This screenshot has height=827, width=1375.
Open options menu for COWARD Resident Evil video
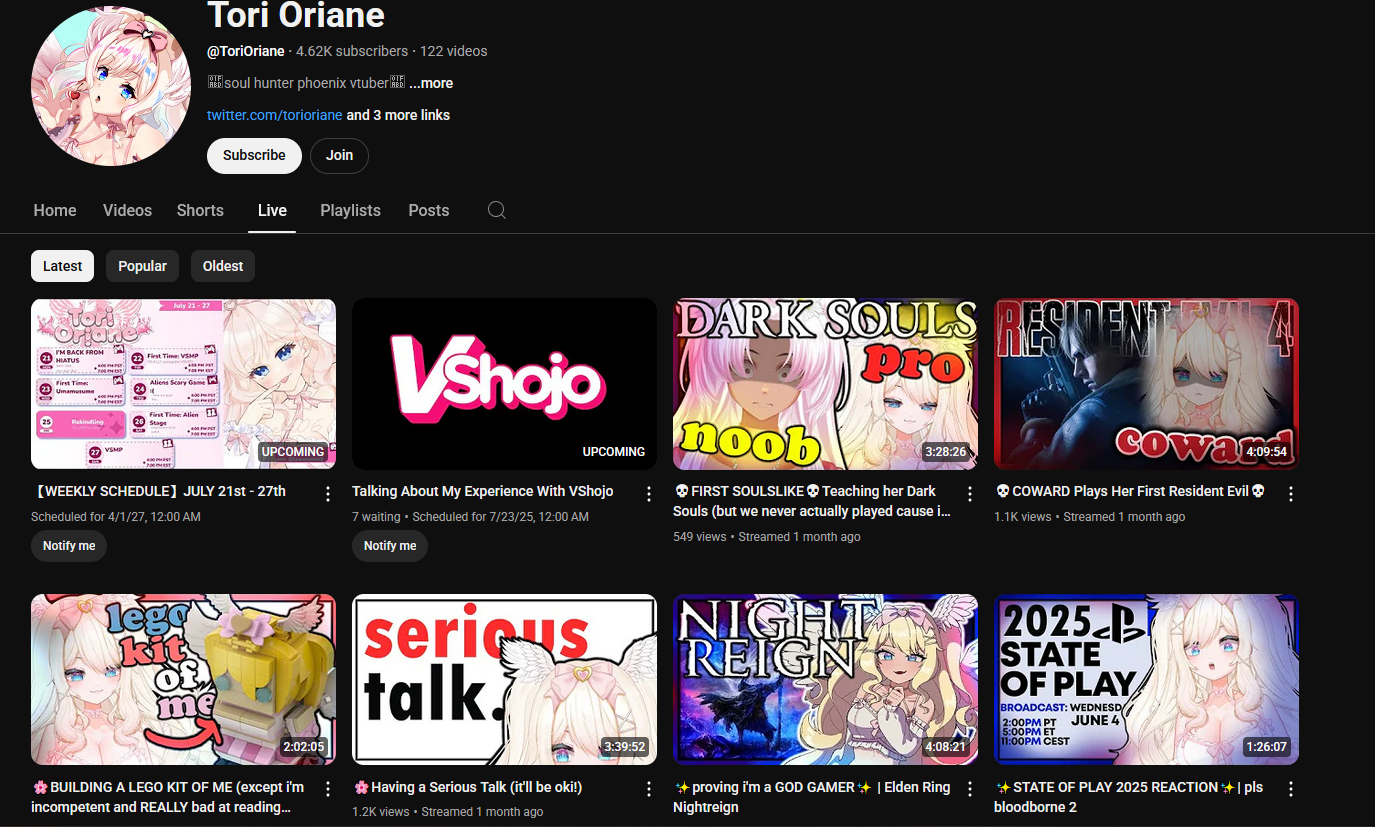[x=1291, y=494]
